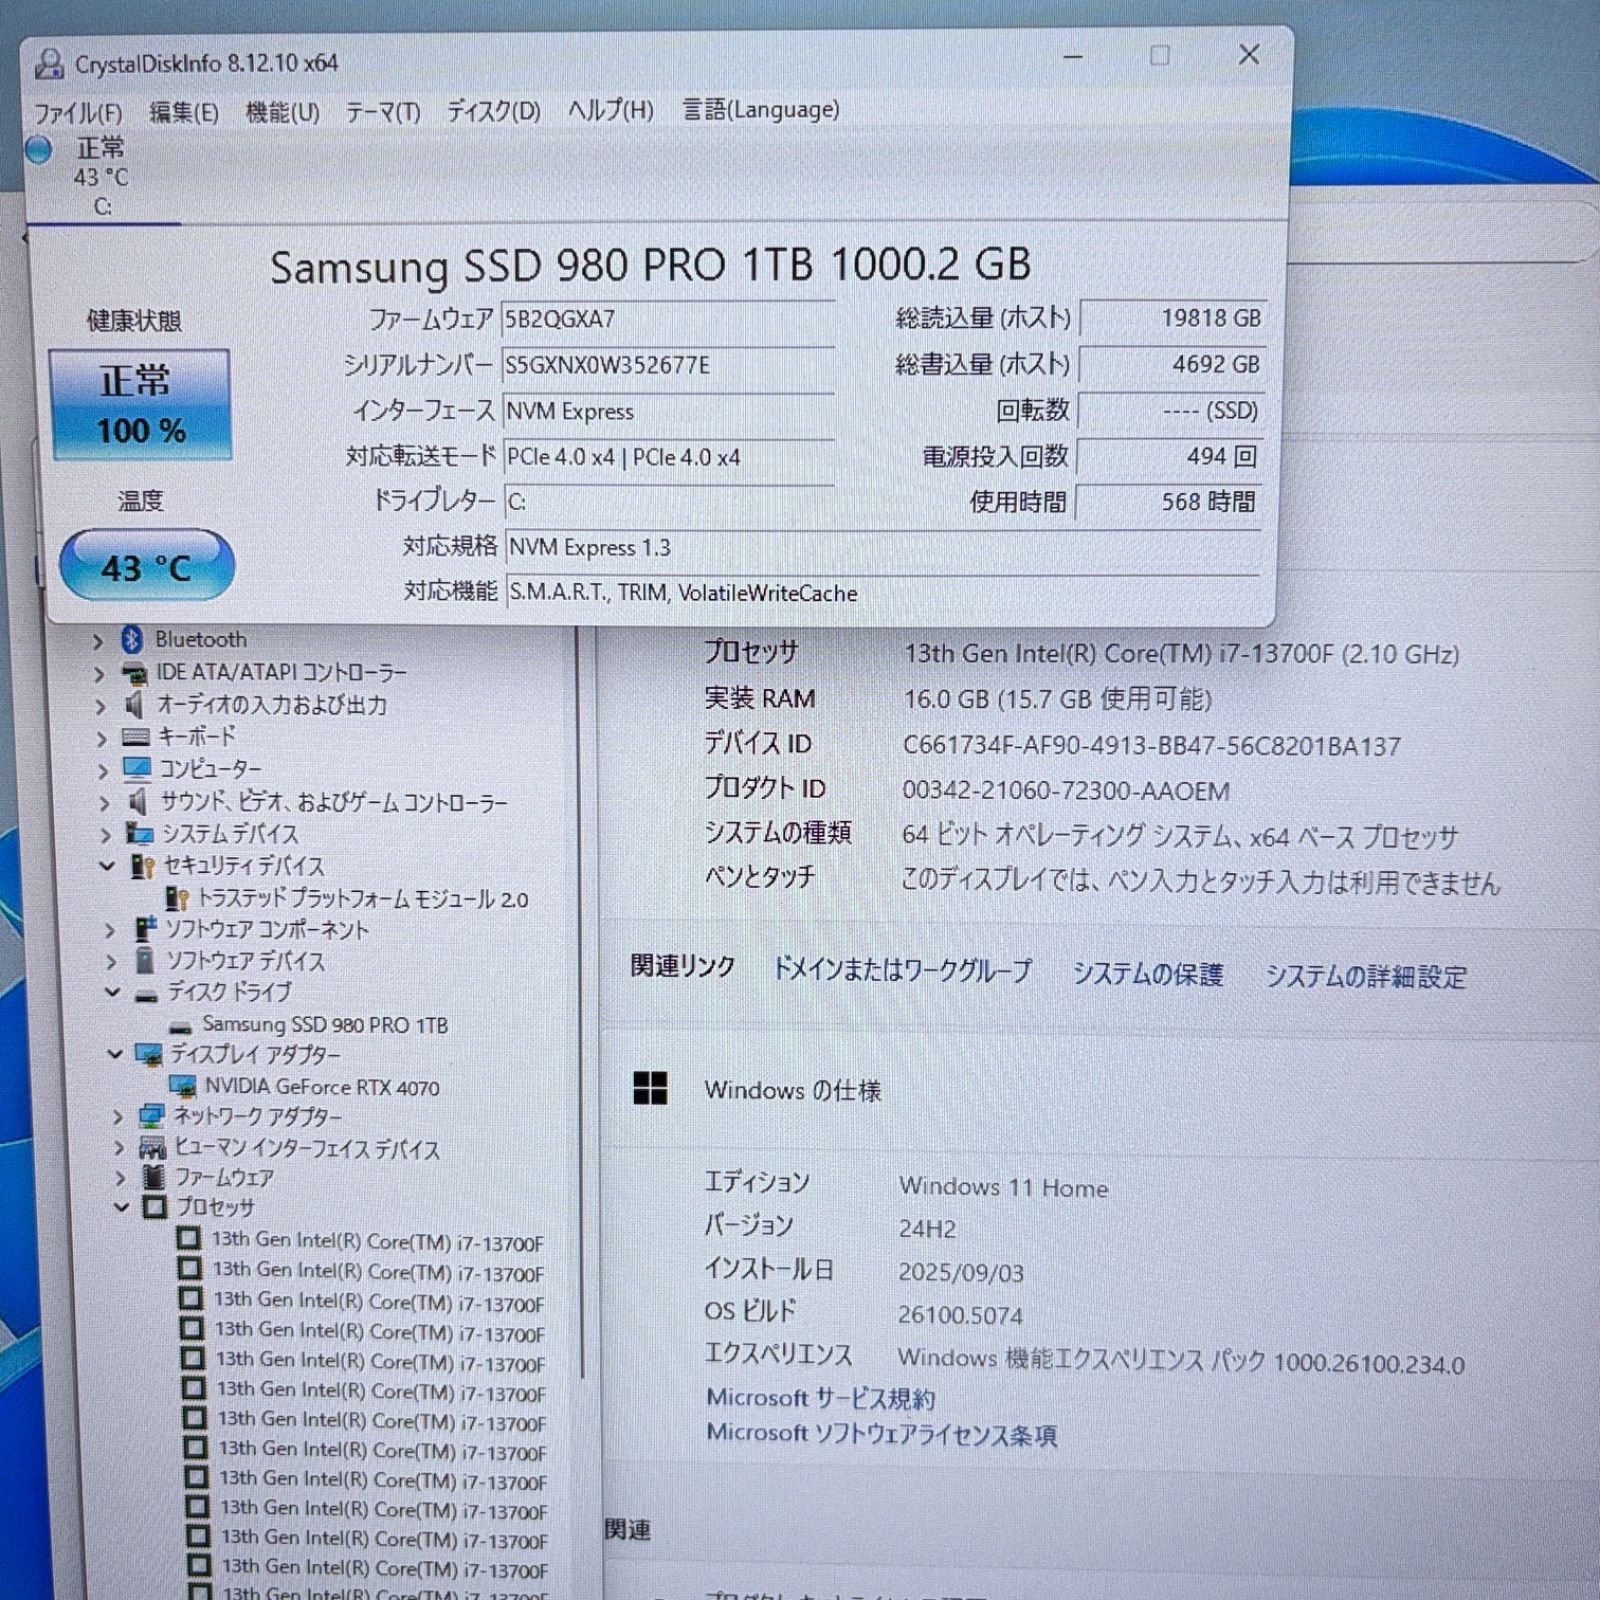Image resolution: width=1600 pixels, height=1600 pixels.
Task: Expand the ネットワーク アダプター node
Action: click(x=117, y=1117)
